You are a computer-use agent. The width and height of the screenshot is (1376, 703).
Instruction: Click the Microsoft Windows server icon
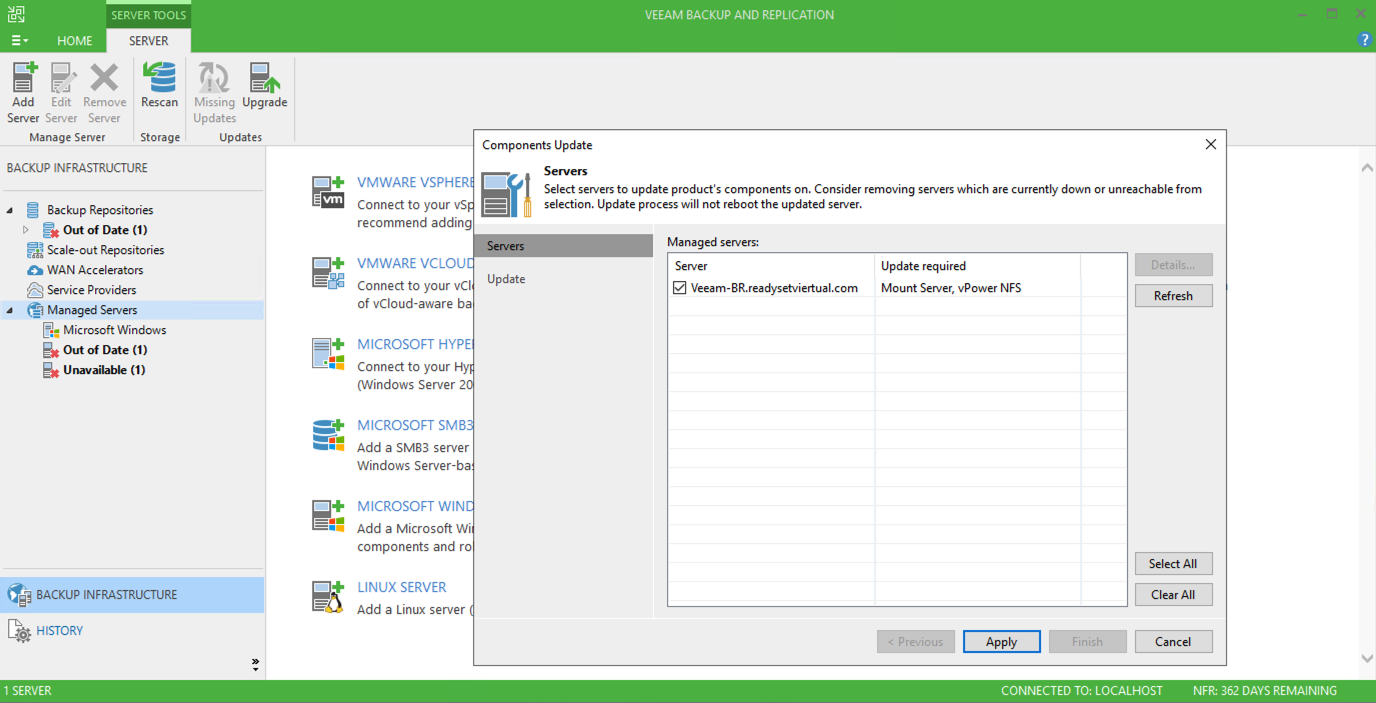pyautogui.click(x=328, y=515)
